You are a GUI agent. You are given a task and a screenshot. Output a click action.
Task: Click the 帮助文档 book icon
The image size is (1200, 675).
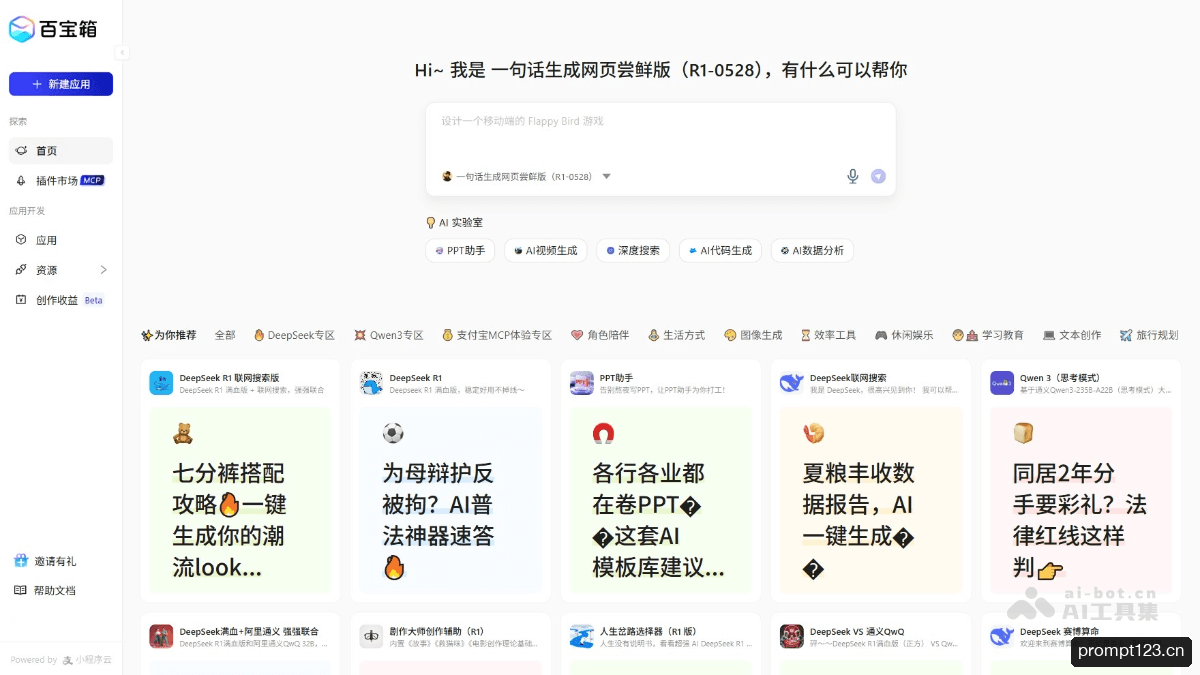pyautogui.click(x=21, y=590)
